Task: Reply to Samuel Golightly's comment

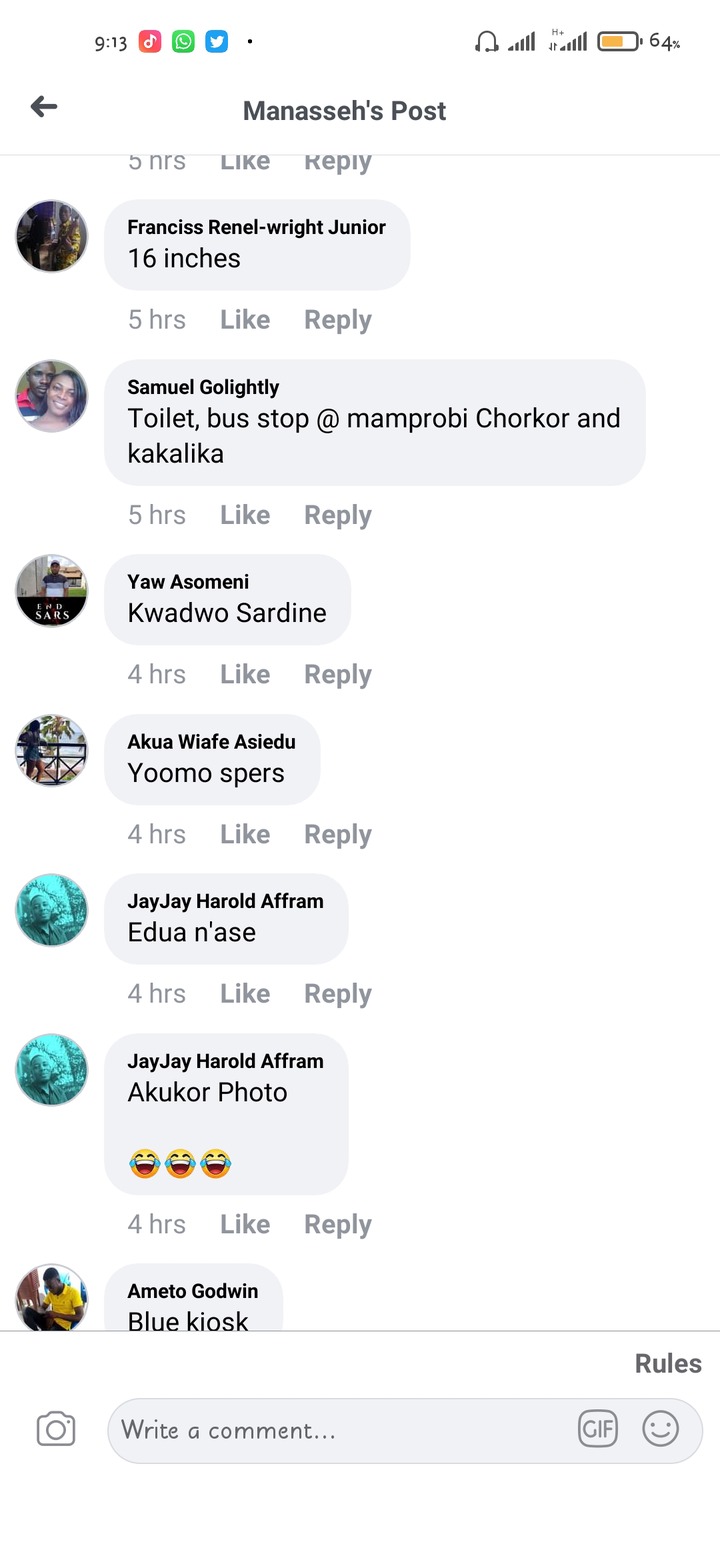Action: pos(338,515)
